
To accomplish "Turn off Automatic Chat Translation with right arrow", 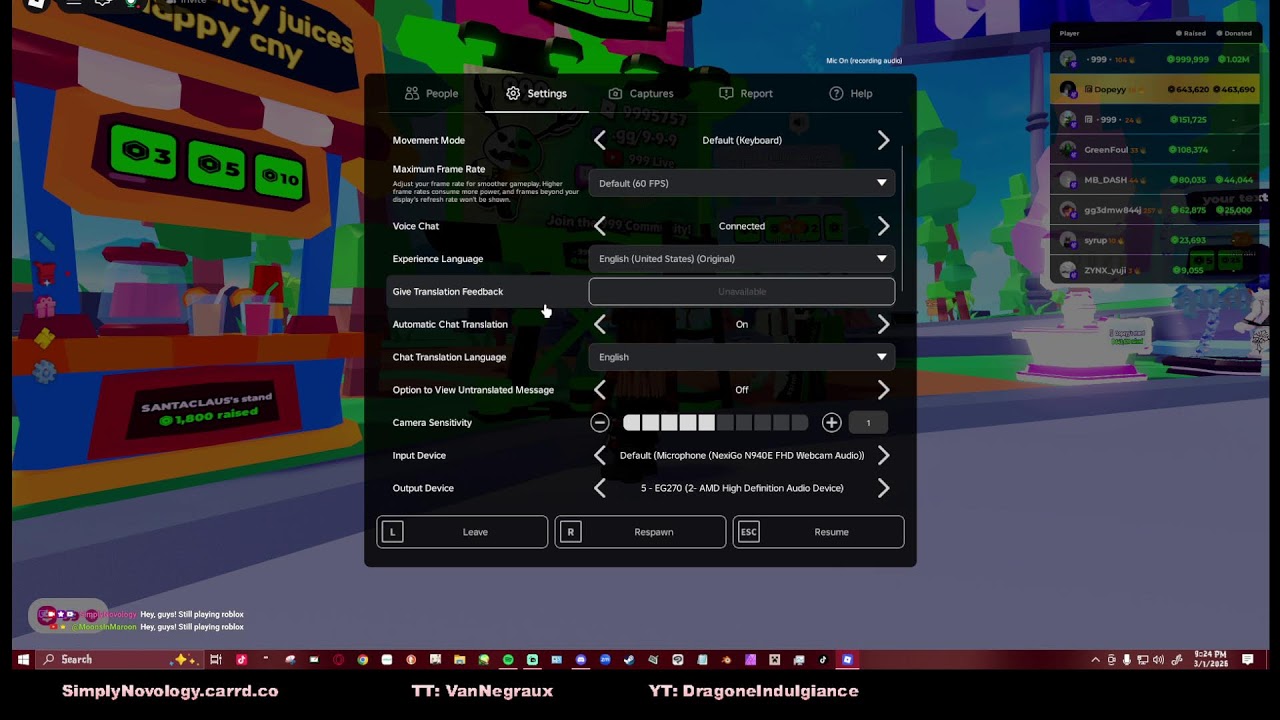I will pos(883,324).
